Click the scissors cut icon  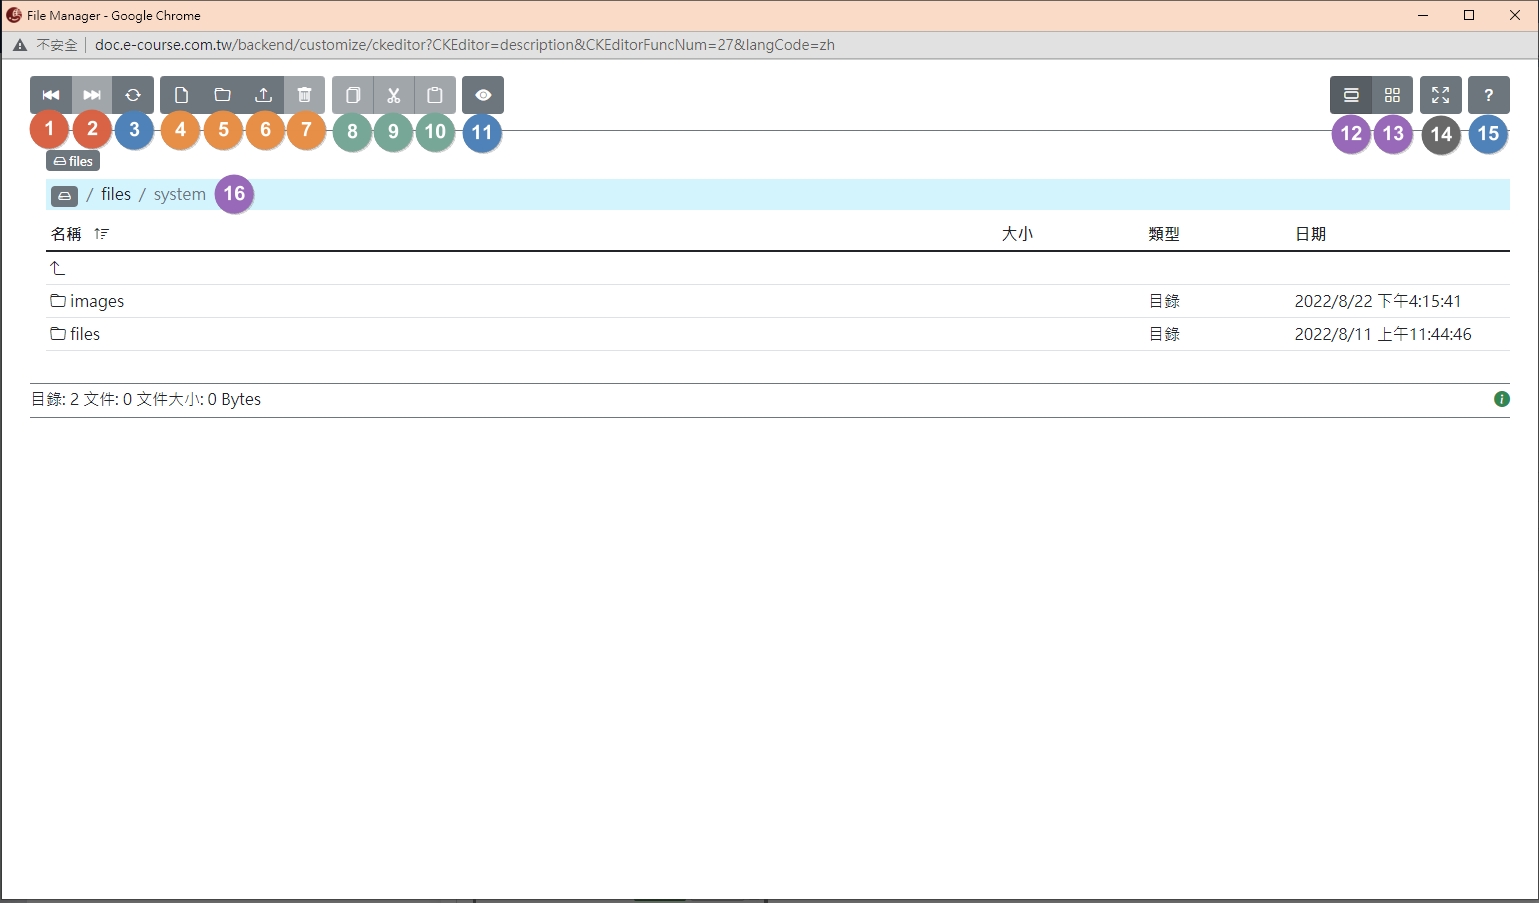[x=394, y=95]
